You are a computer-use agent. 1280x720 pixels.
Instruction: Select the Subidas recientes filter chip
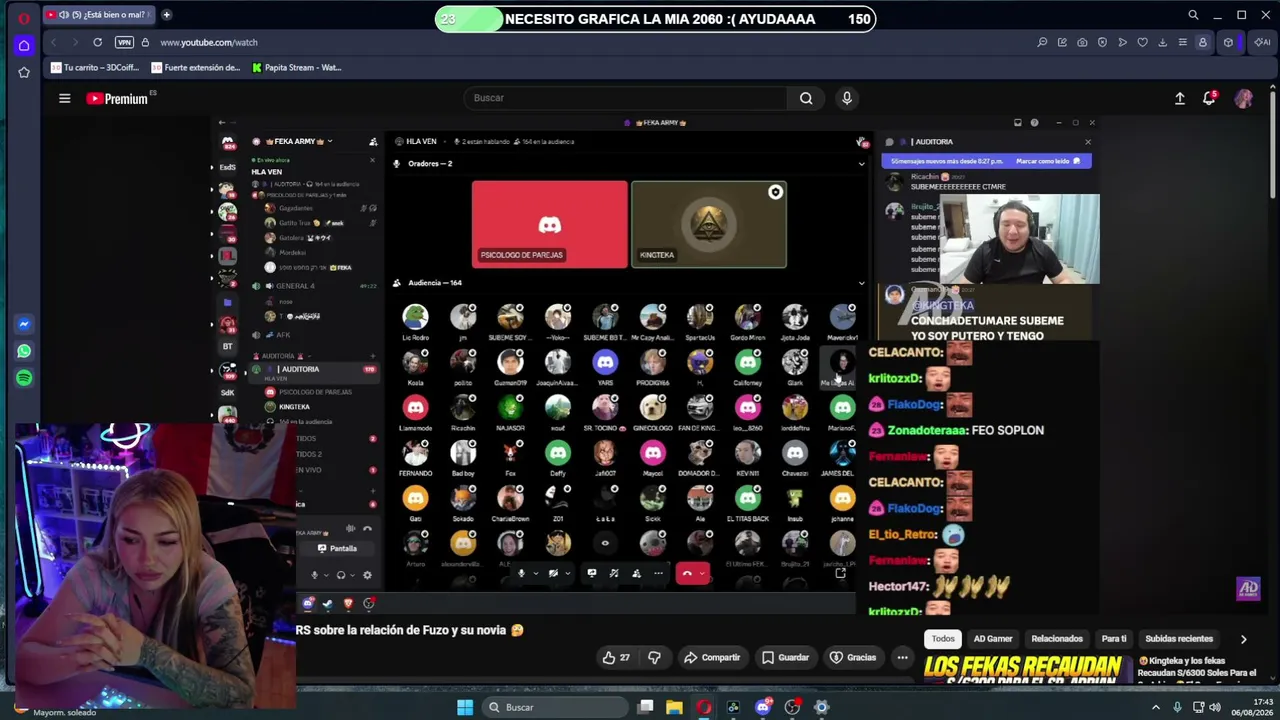(1179, 639)
